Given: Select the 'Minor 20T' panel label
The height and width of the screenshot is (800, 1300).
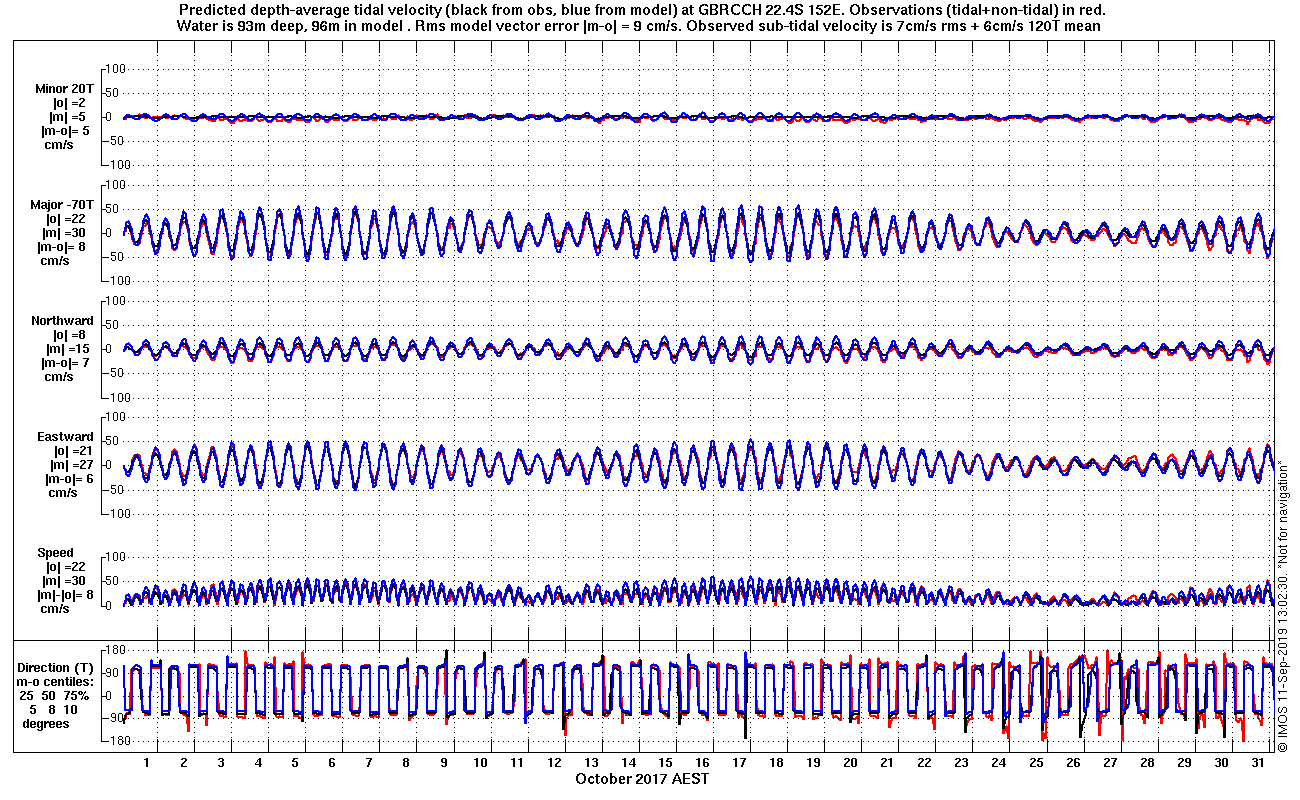Looking at the screenshot, I should pos(65,89).
